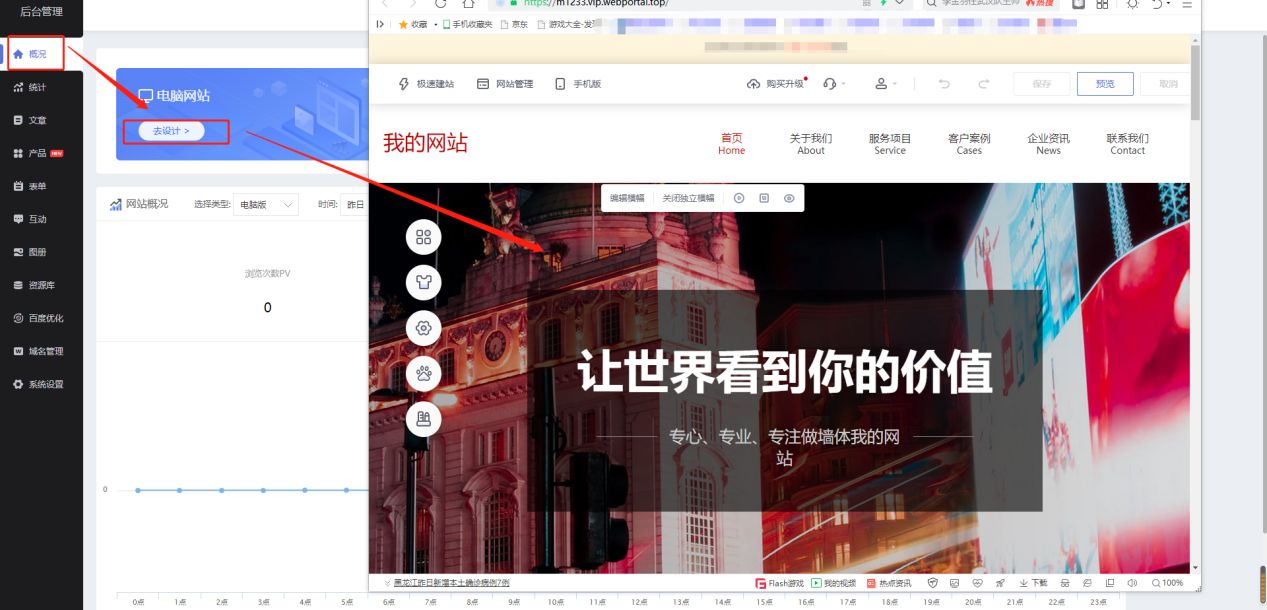Click the 100% zoom control
Screen dimensions: 1267x610
click(1168, 583)
